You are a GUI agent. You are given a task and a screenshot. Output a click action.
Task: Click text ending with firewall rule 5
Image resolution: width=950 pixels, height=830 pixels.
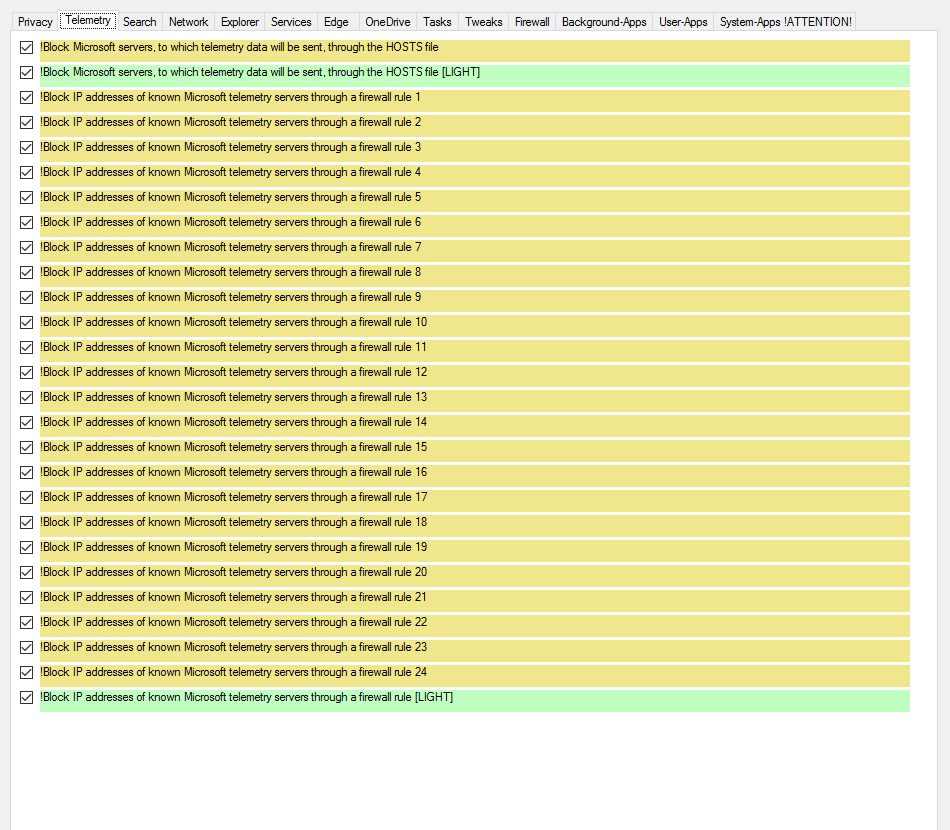point(230,197)
